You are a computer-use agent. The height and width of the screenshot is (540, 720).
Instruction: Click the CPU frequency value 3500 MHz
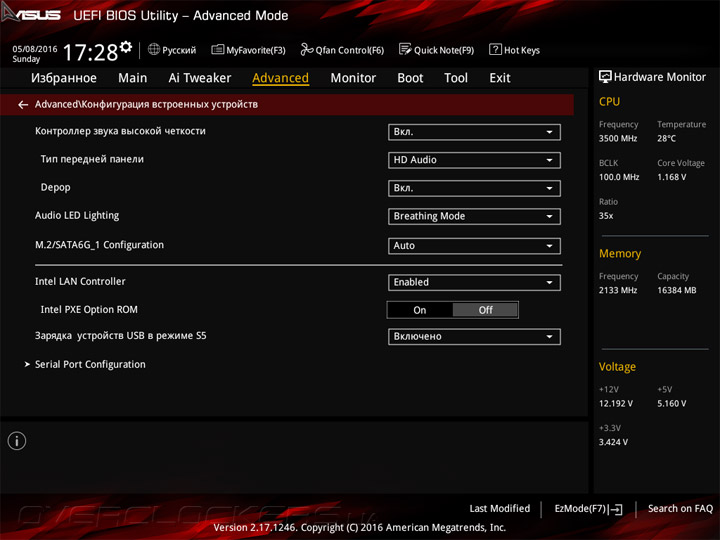pyautogui.click(x=618, y=138)
